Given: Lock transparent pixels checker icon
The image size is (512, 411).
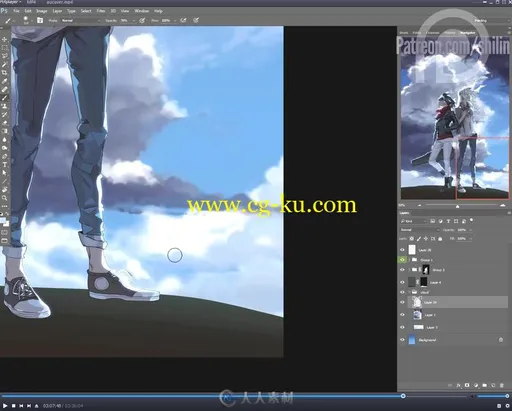Looking at the screenshot, I should pyautogui.click(x=412, y=239).
